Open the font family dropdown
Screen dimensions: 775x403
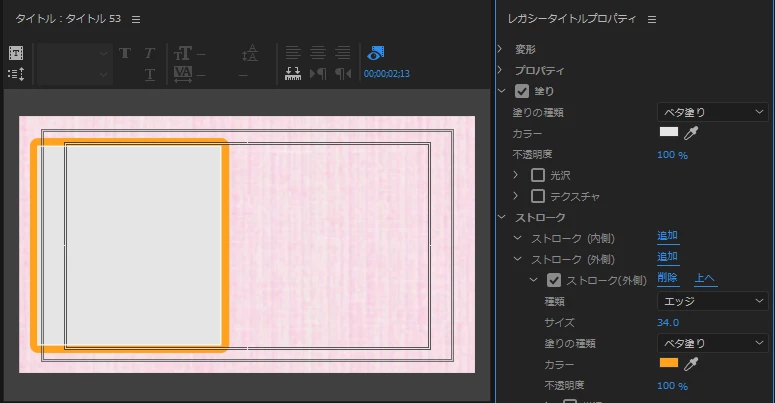75,53
